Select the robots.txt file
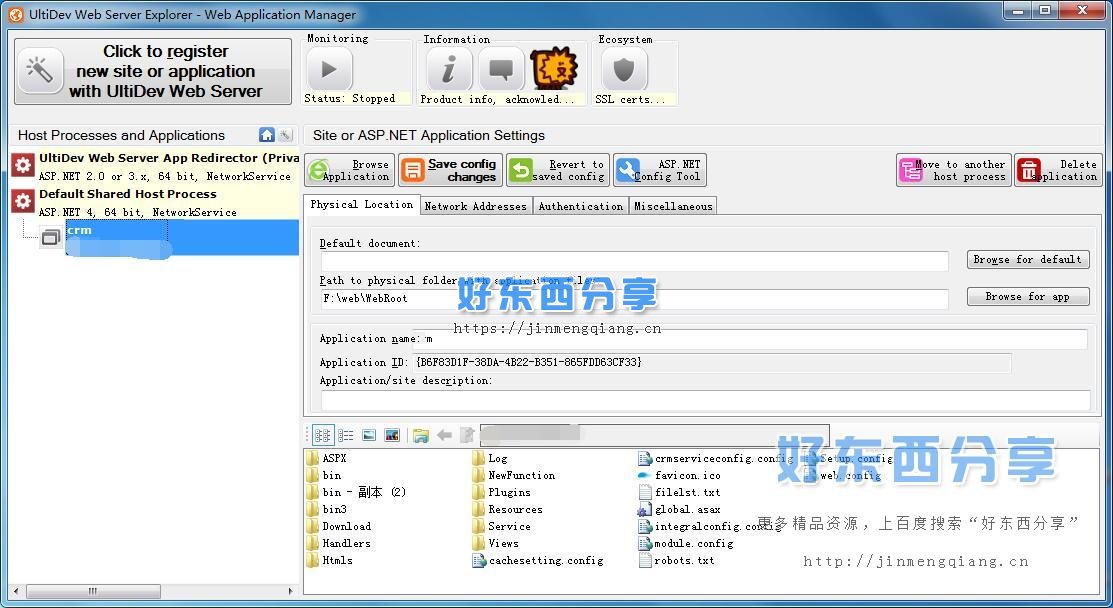This screenshot has height=608, width=1113. 677,560
